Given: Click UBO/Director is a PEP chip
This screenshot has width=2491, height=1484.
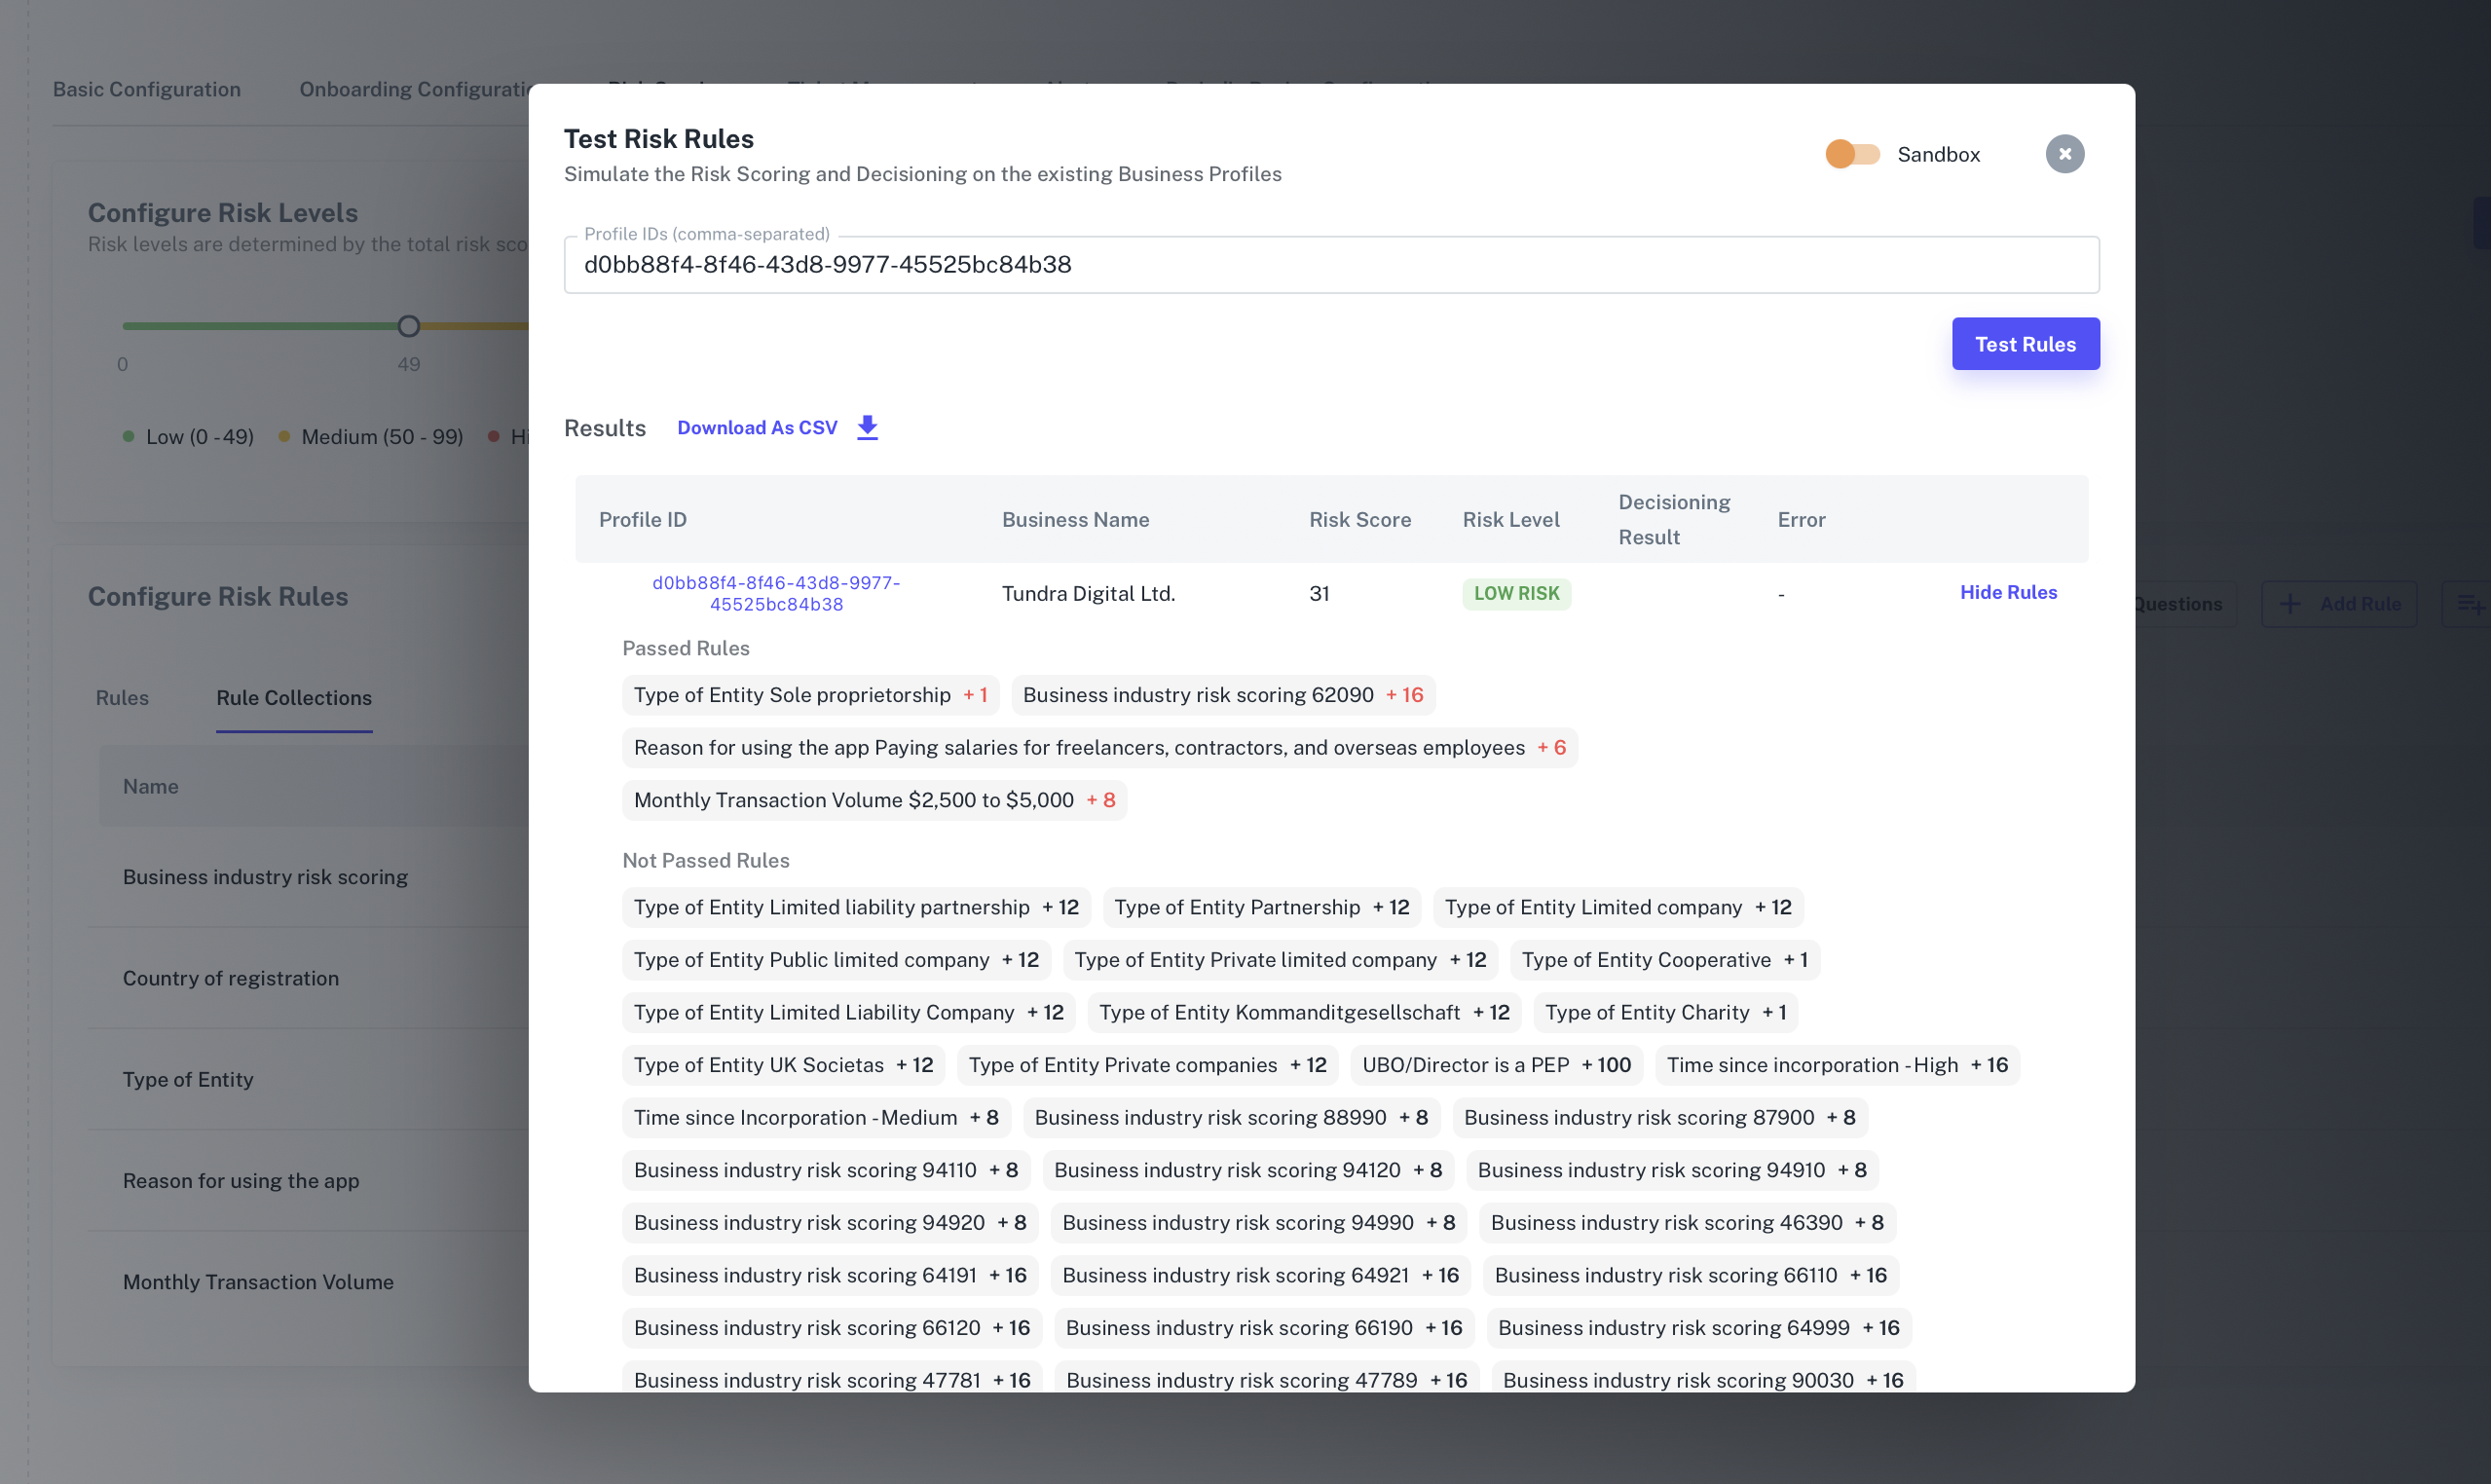Looking at the screenshot, I should 1496,1066.
